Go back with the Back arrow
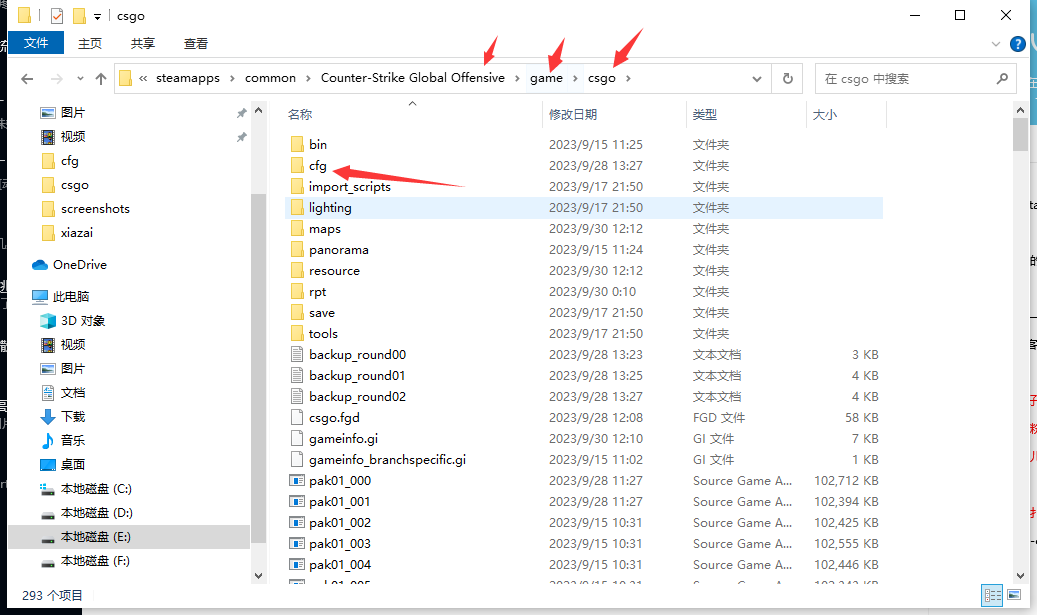The height and width of the screenshot is (615, 1037). (x=27, y=79)
